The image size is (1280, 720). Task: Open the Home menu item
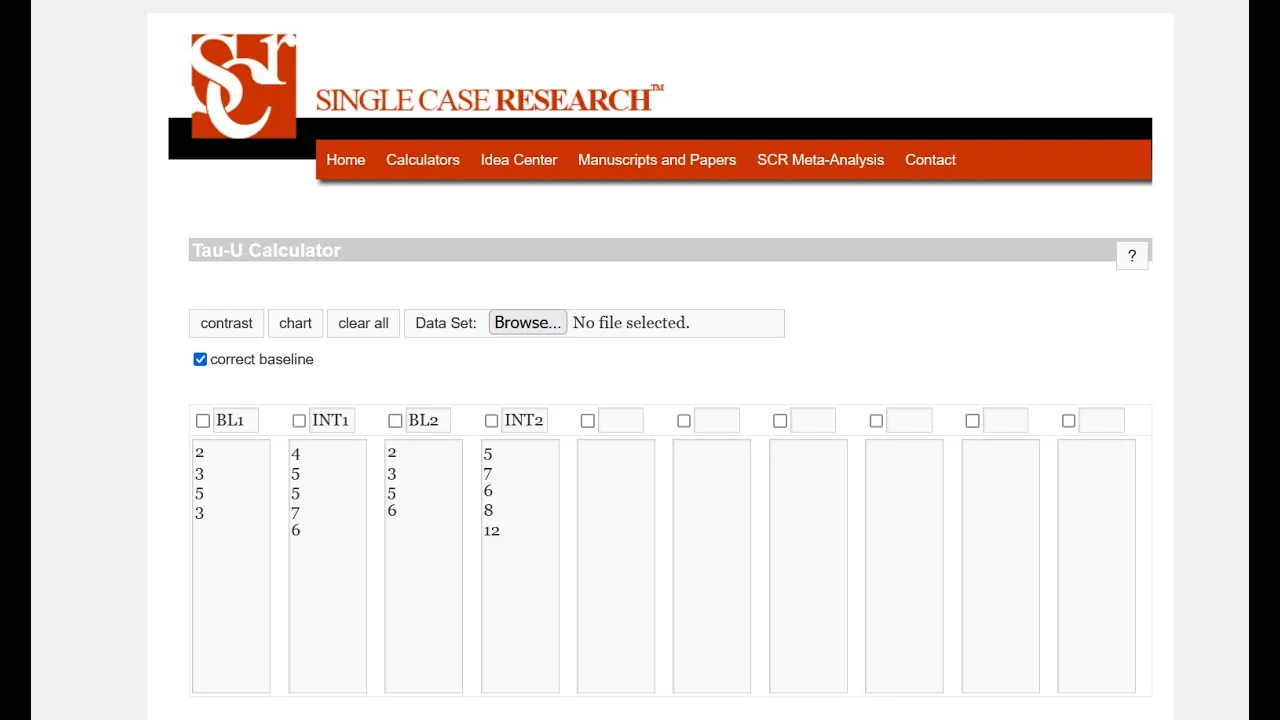tap(346, 160)
